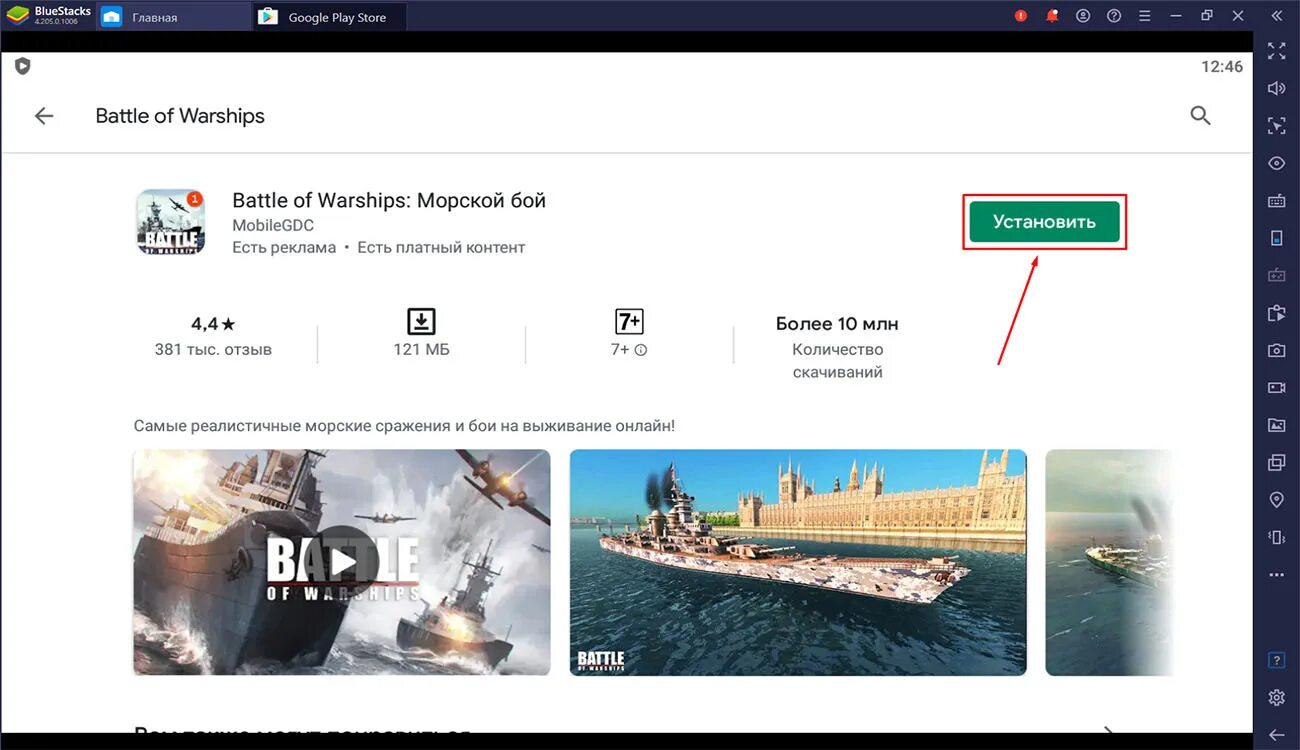This screenshot has width=1300, height=750.
Task: Click the 12:46 clock in the status bar
Action: 1221,67
